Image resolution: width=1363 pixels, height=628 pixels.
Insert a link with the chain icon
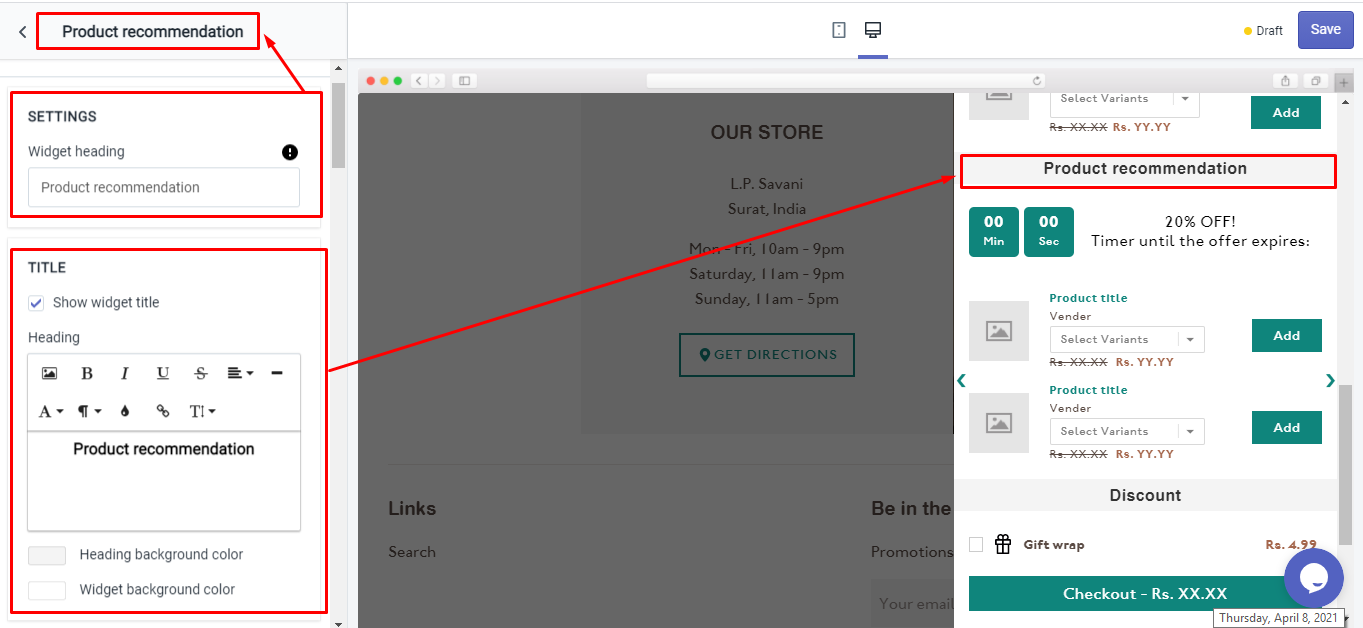pos(163,411)
